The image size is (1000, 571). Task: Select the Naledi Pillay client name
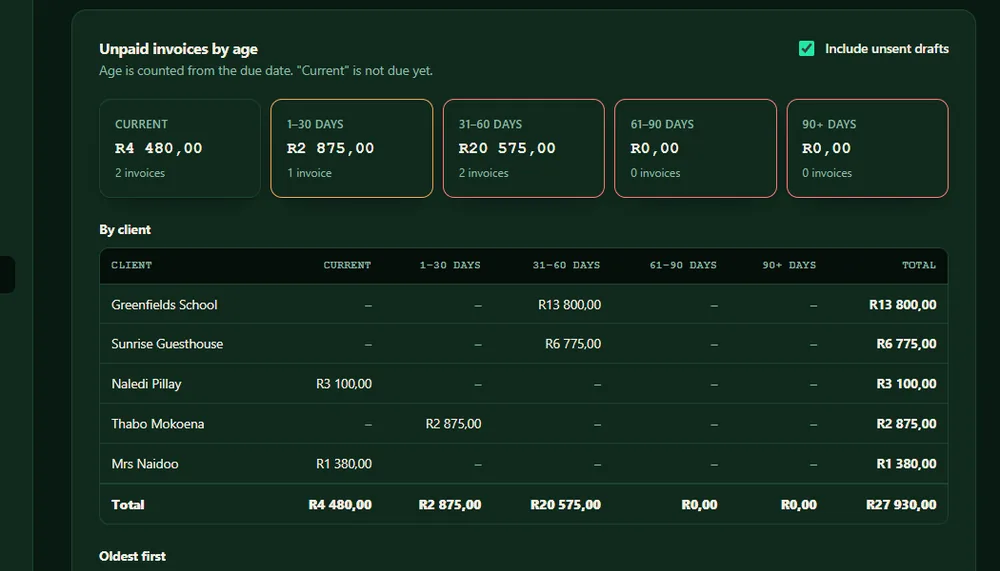146,384
